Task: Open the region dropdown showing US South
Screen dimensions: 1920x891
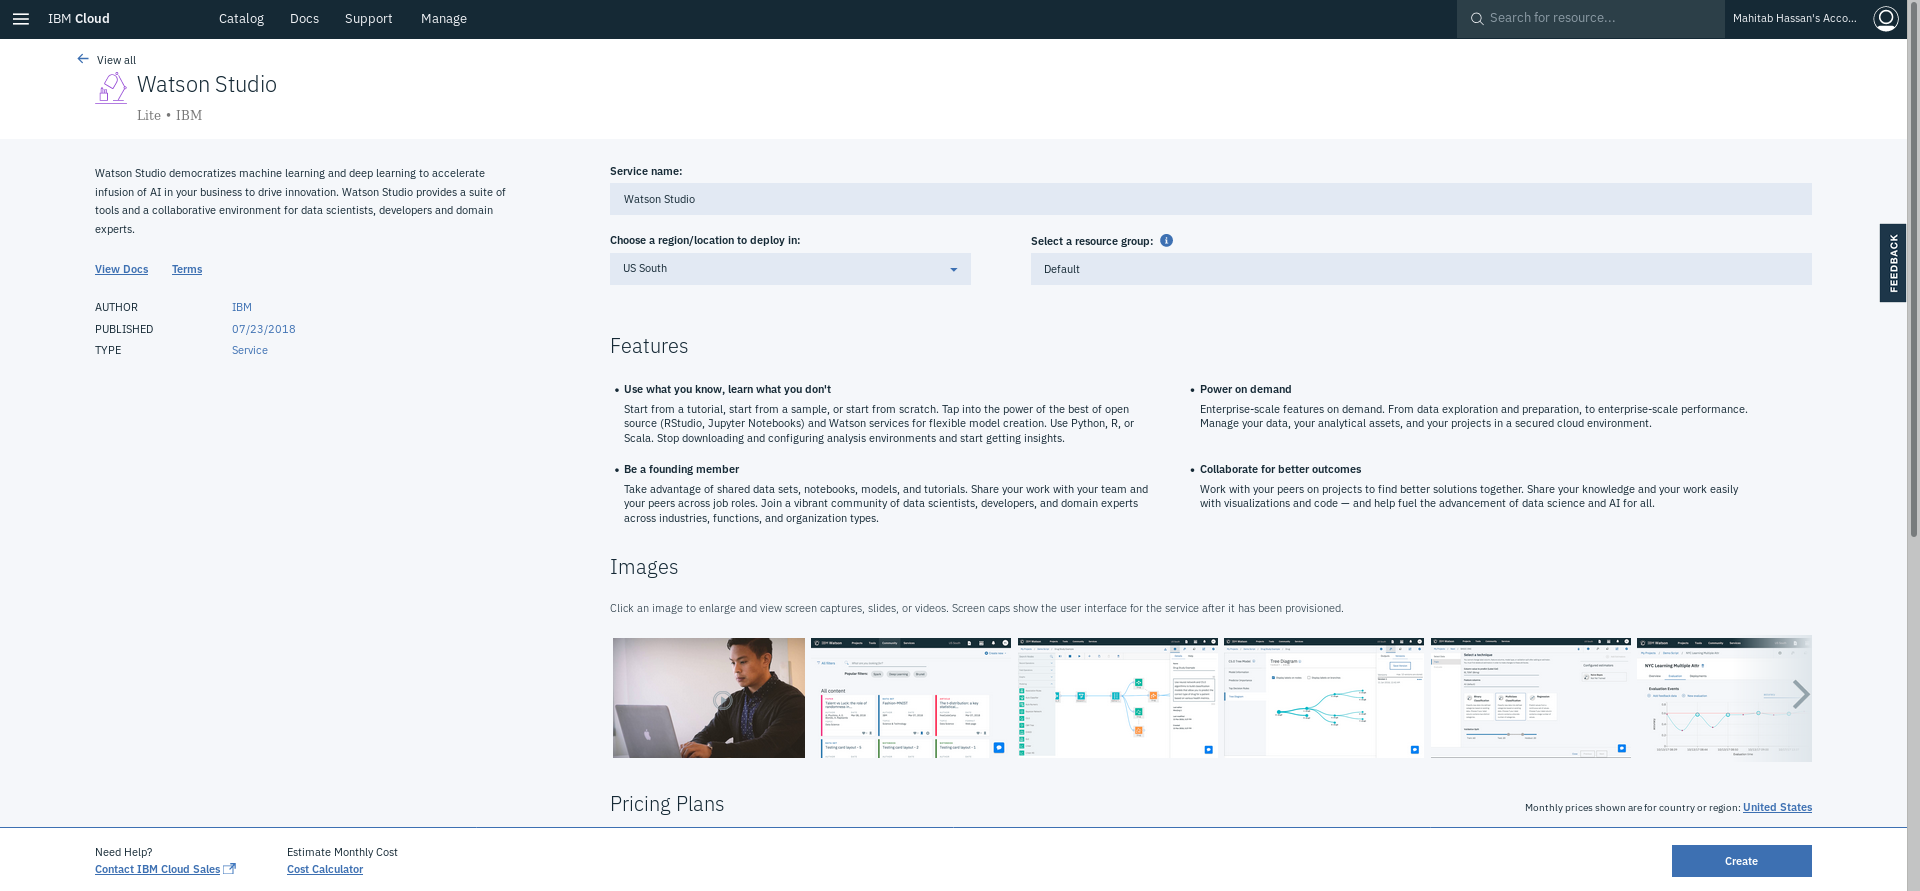Action: [x=790, y=269]
